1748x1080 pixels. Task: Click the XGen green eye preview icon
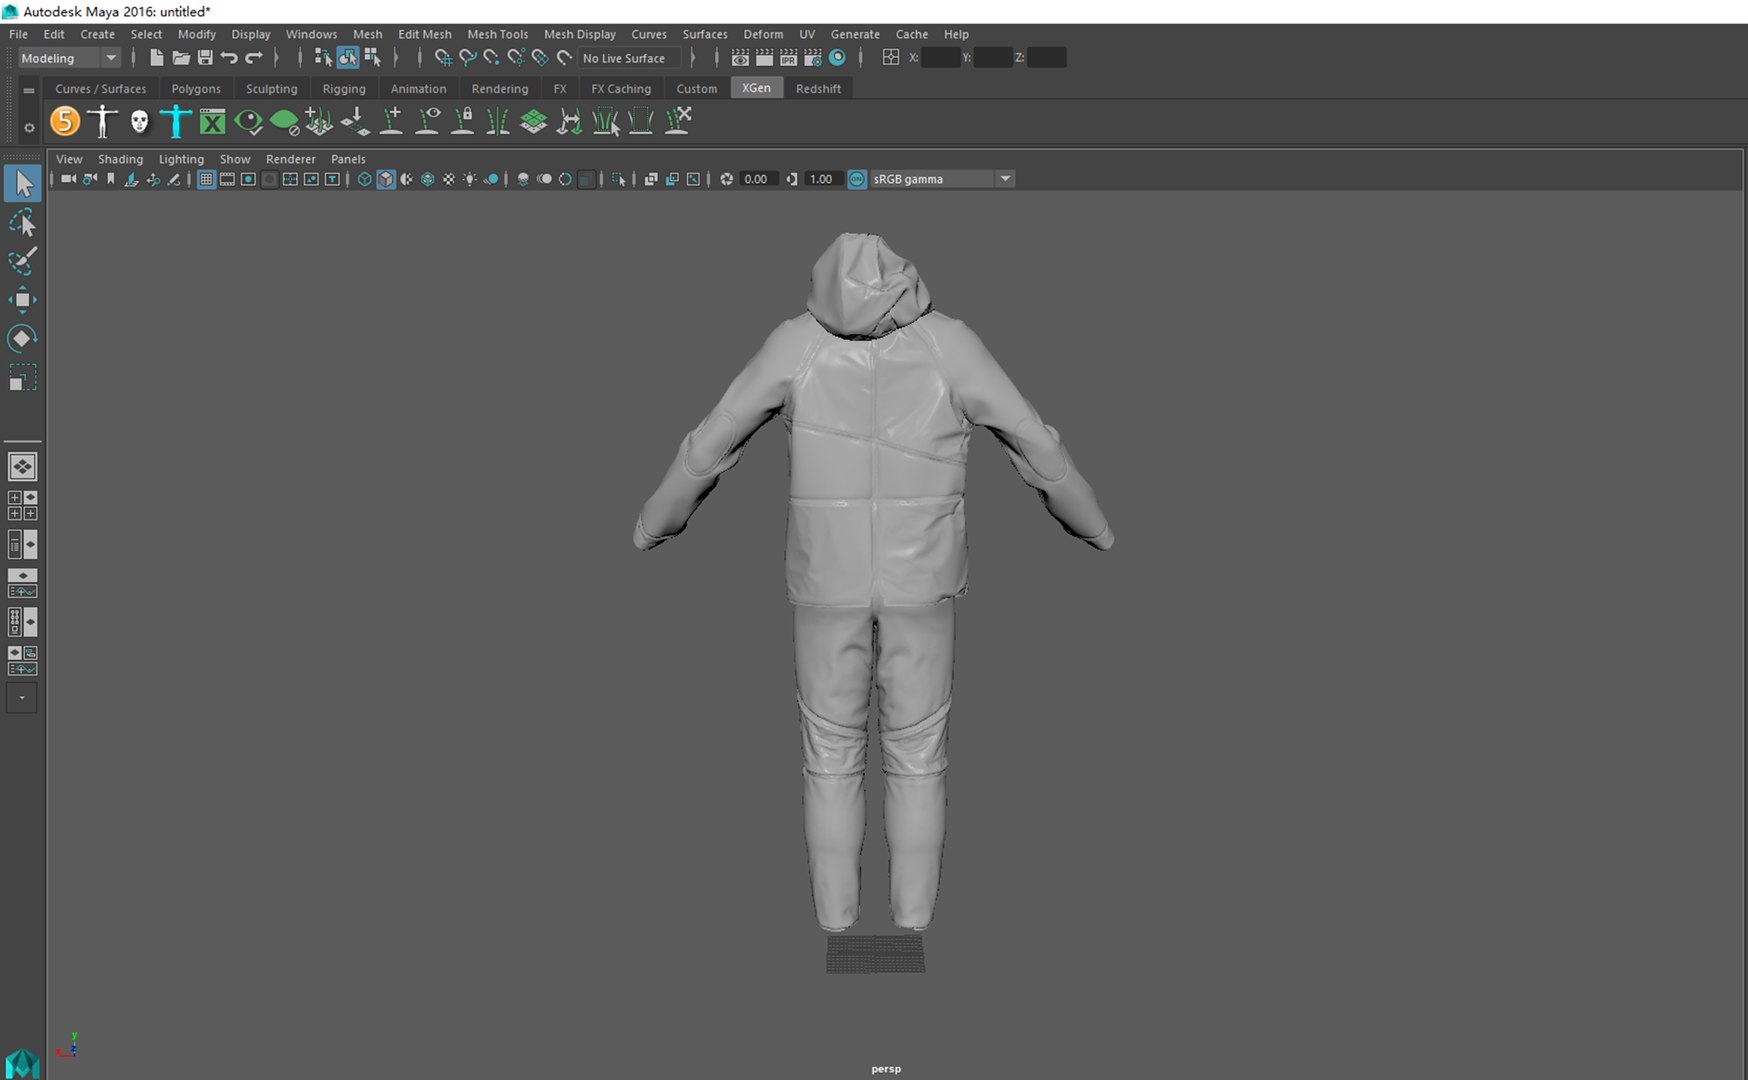tap(248, 121)
